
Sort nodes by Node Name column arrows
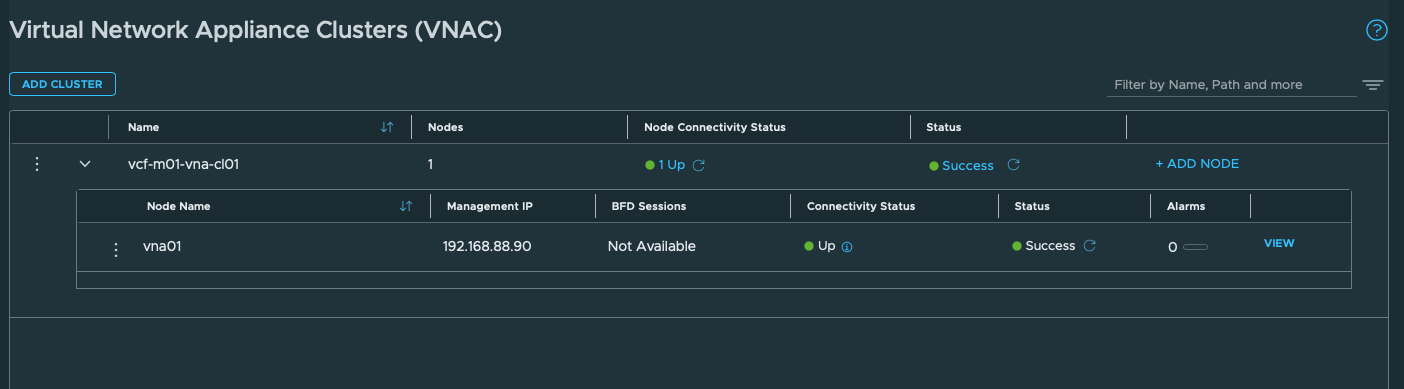405,206
